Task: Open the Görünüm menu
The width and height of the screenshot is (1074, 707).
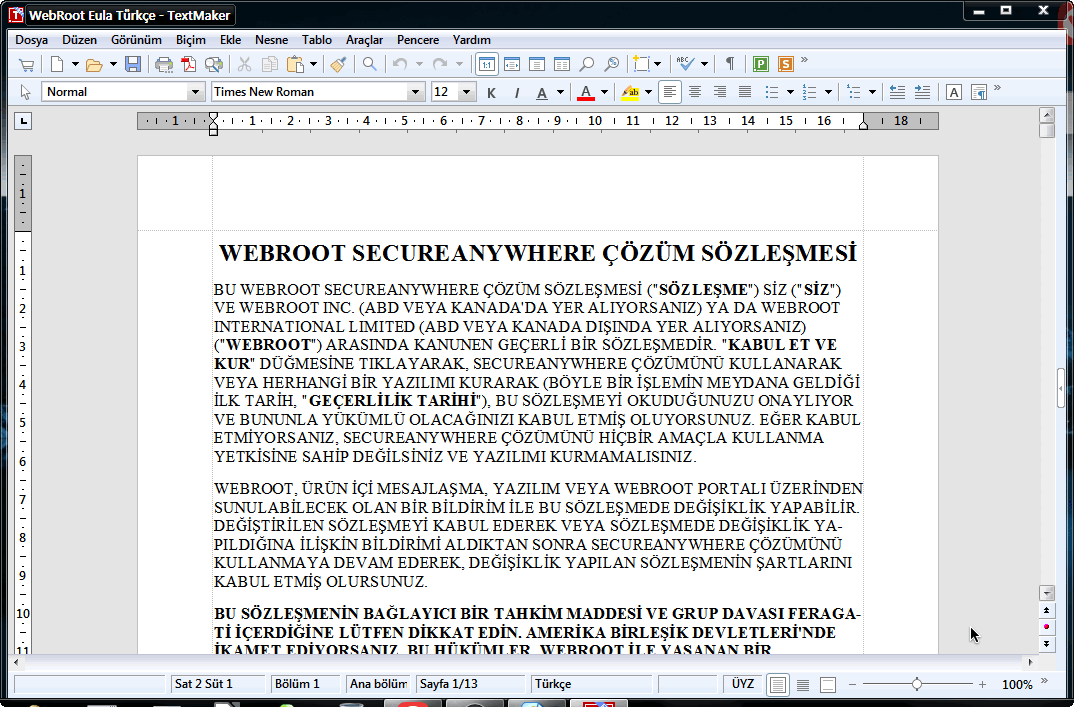Action: (x=136, y=40)
